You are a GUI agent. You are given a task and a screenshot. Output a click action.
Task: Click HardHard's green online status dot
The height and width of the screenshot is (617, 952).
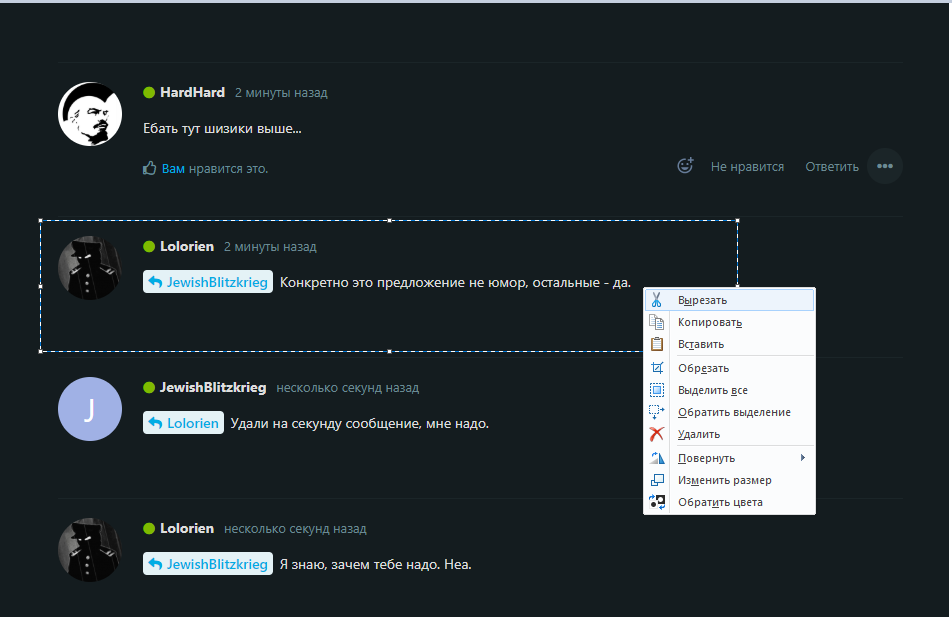pos(149,92)
